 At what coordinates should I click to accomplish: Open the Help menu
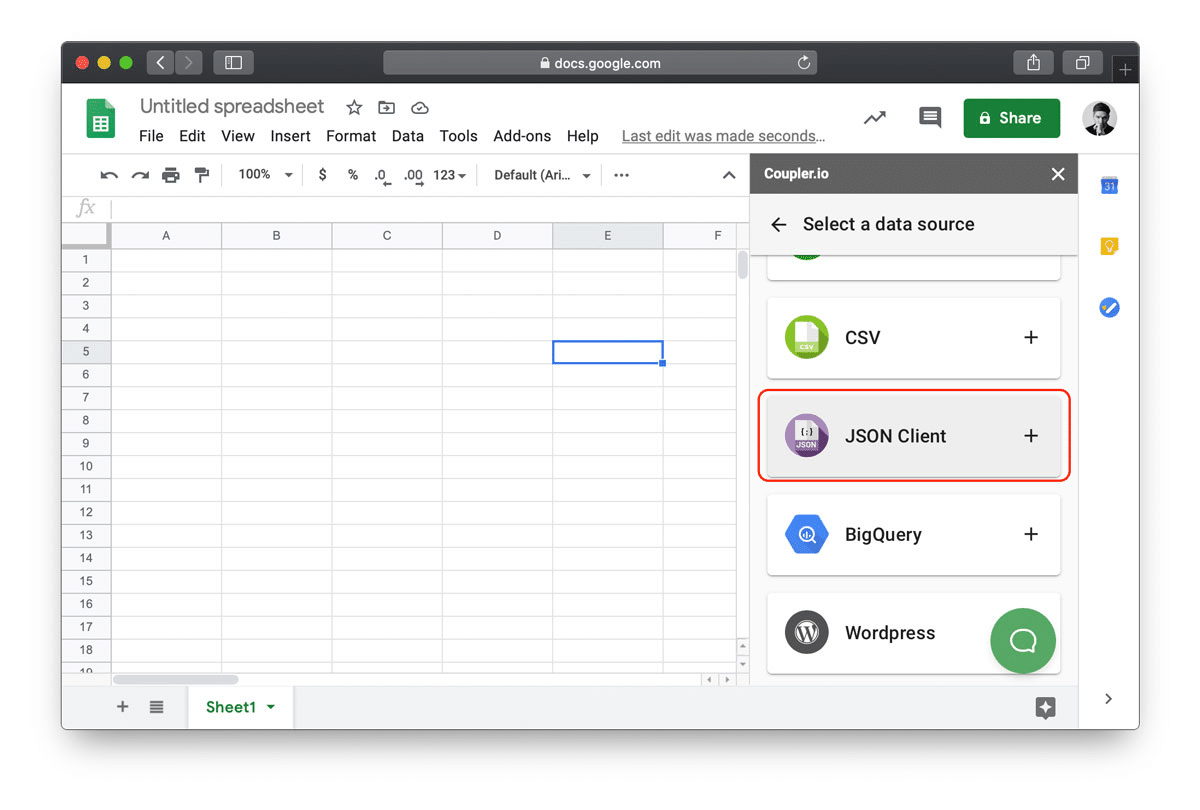[x=583, y=136]
